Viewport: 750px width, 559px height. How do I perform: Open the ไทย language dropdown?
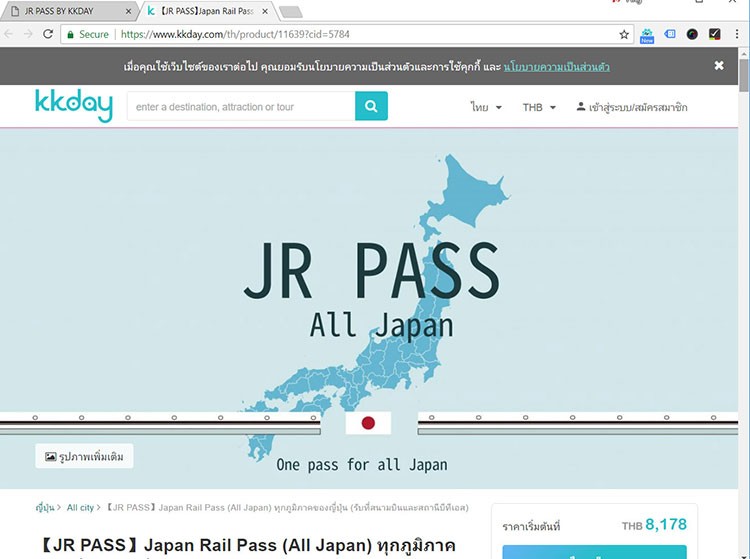coord(486,107)
